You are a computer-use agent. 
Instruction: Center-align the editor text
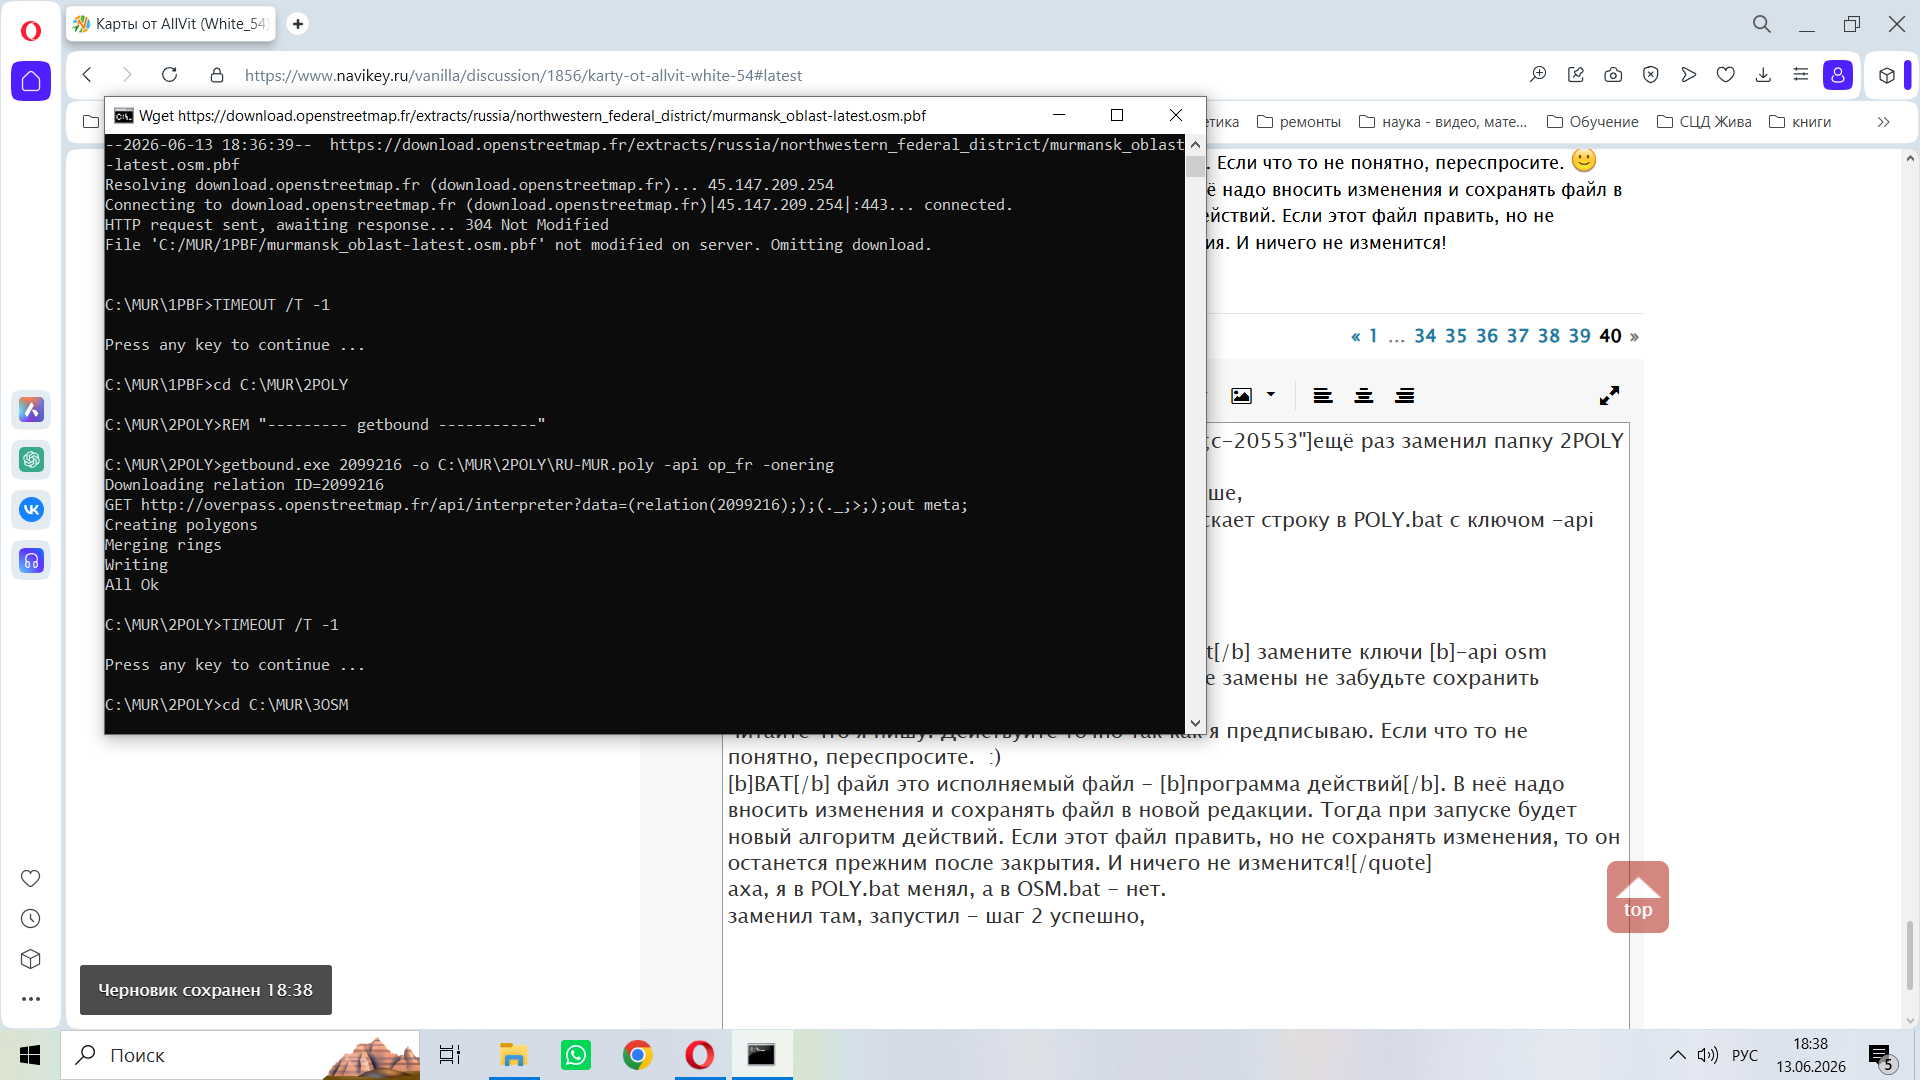pyautogui.click(x=1364, y=396)
